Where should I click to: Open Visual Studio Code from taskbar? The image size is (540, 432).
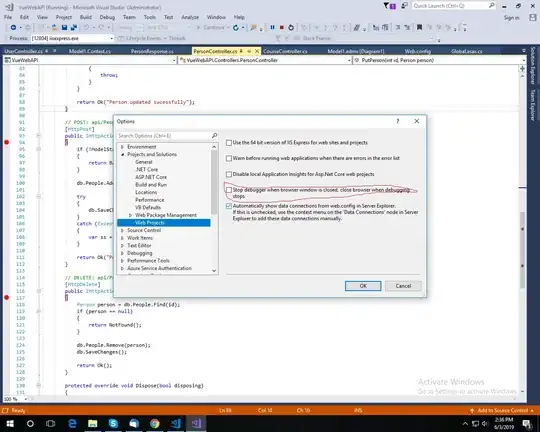(x=175, y=423)
